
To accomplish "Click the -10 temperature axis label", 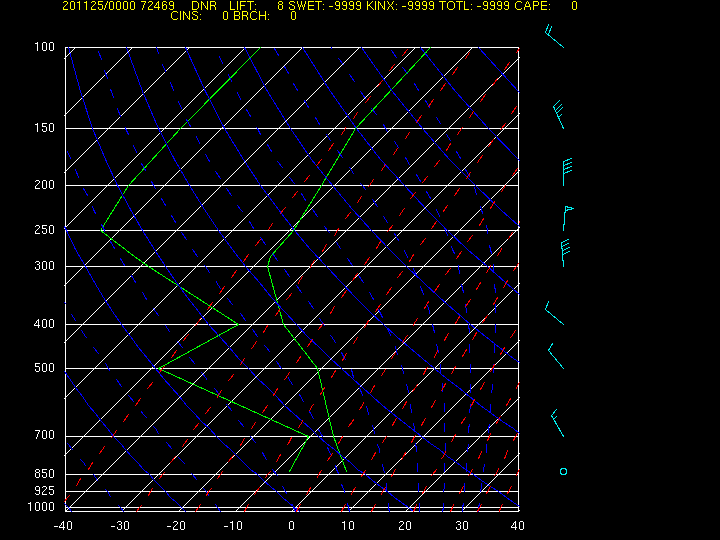I will coord(233,526).
